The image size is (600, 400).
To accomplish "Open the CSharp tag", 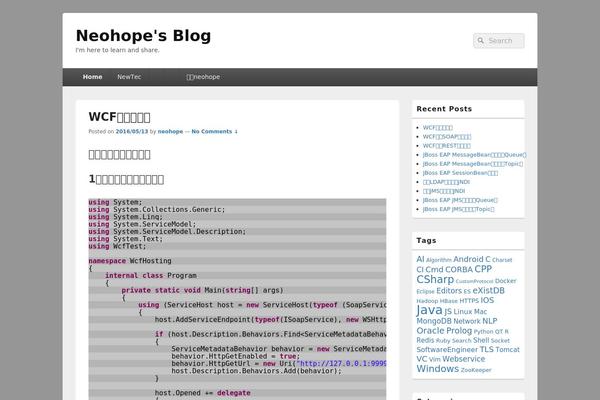I will [x=435, y=279].
